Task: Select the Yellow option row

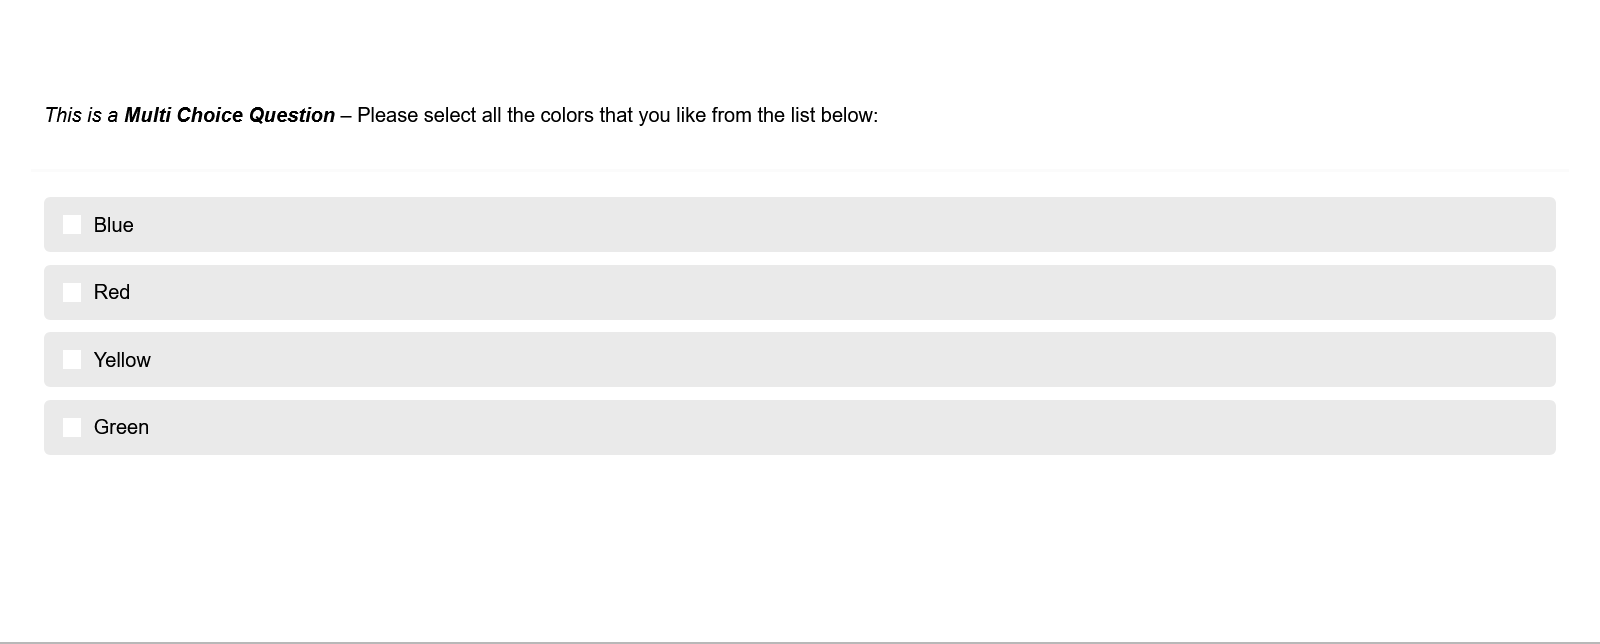Action: pos(800,359)
